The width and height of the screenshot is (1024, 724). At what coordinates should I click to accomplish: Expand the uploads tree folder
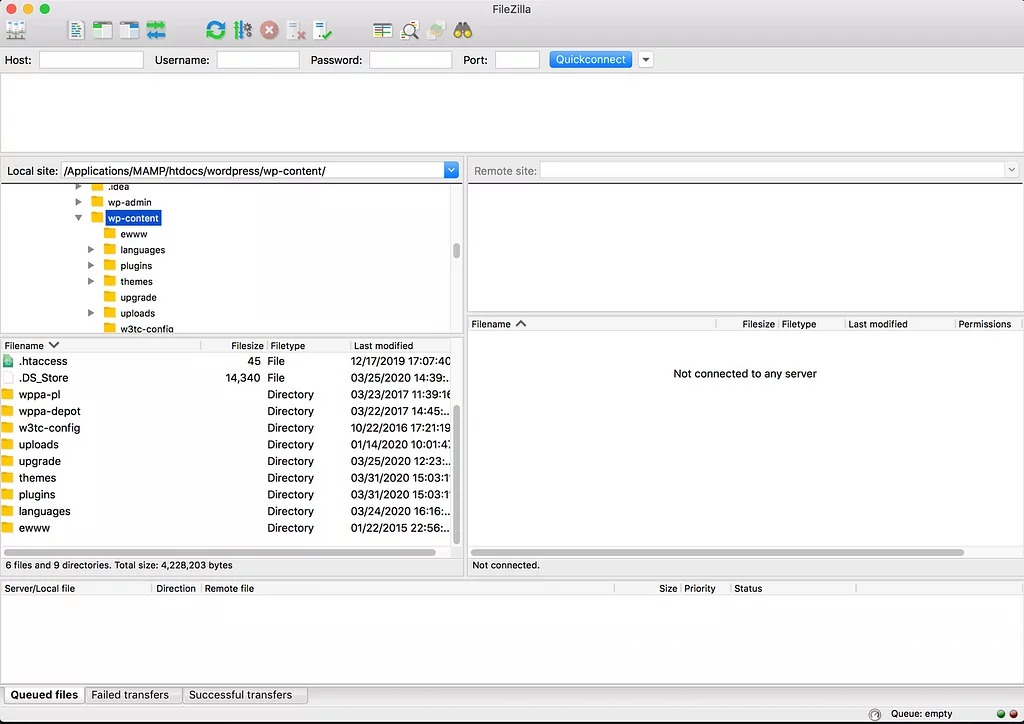click(91, 313)
